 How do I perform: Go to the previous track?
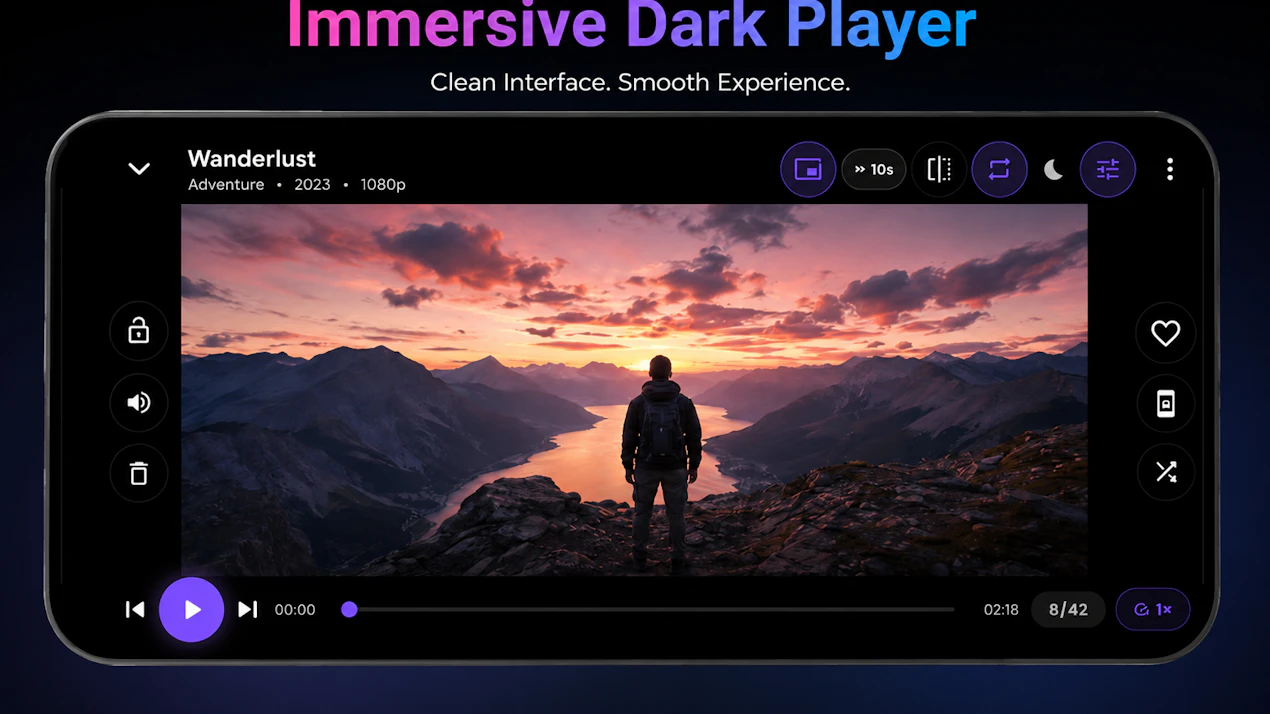pos(135,609)
